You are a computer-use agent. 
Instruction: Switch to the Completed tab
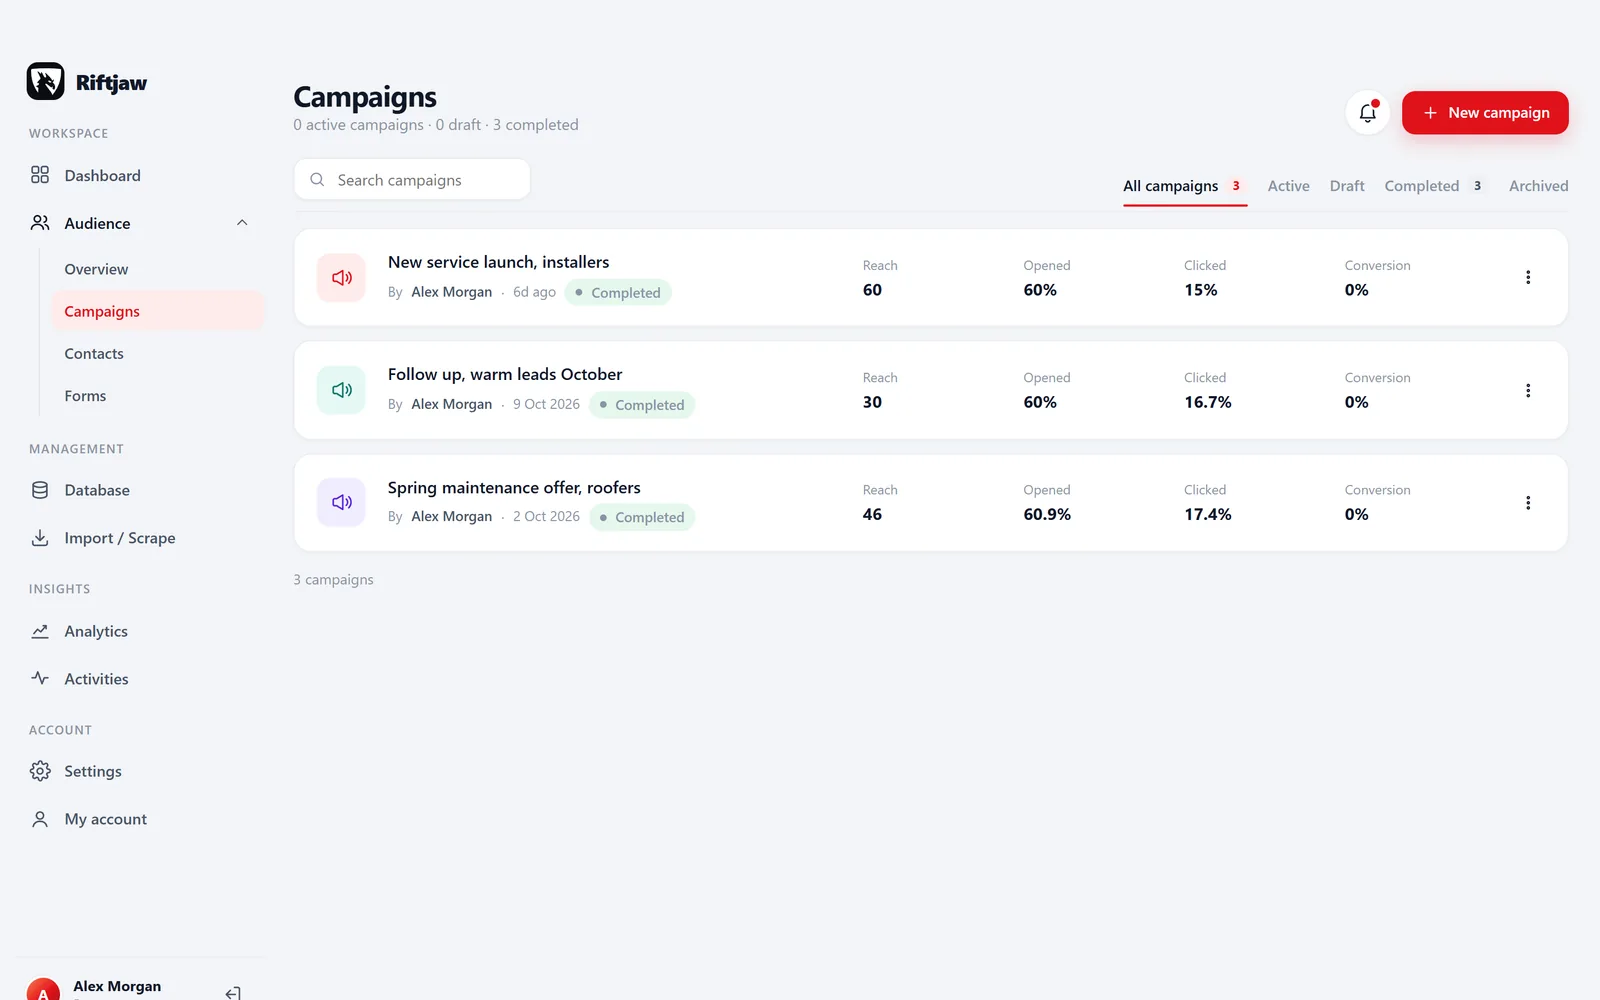click(x=1434, y=186)
